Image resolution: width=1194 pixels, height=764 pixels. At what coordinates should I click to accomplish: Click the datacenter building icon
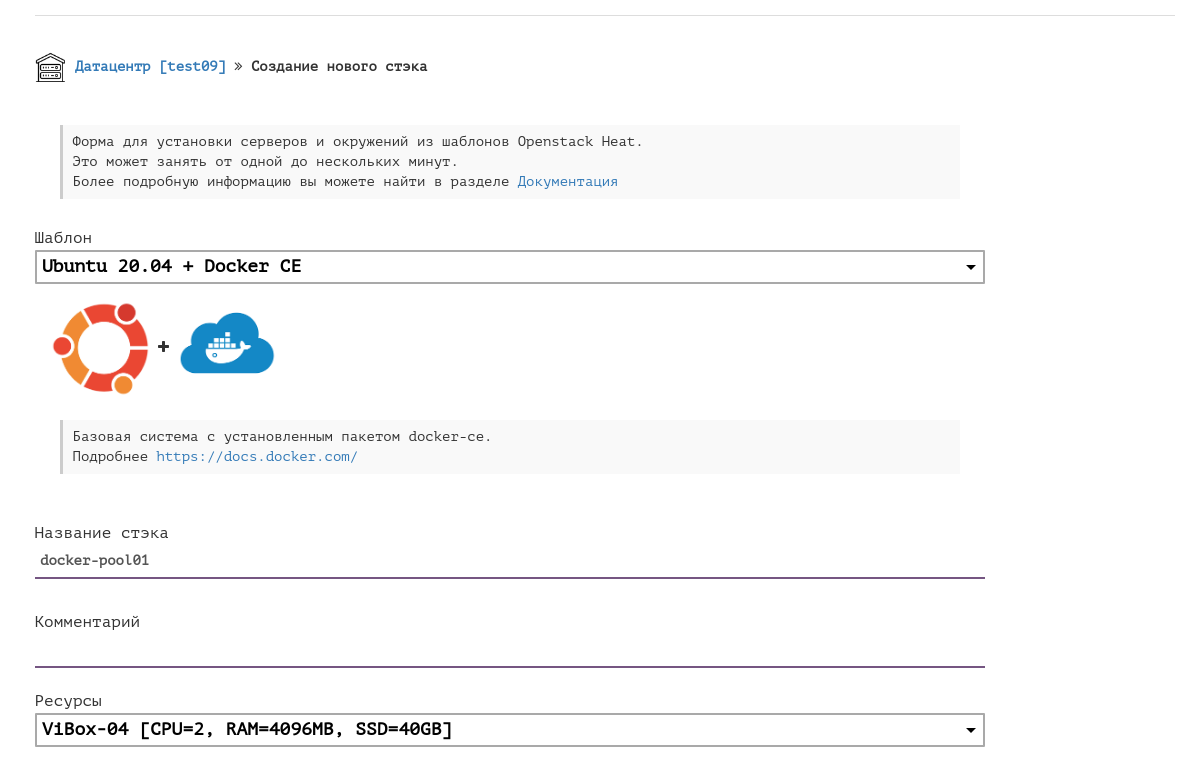coord(50,67)
